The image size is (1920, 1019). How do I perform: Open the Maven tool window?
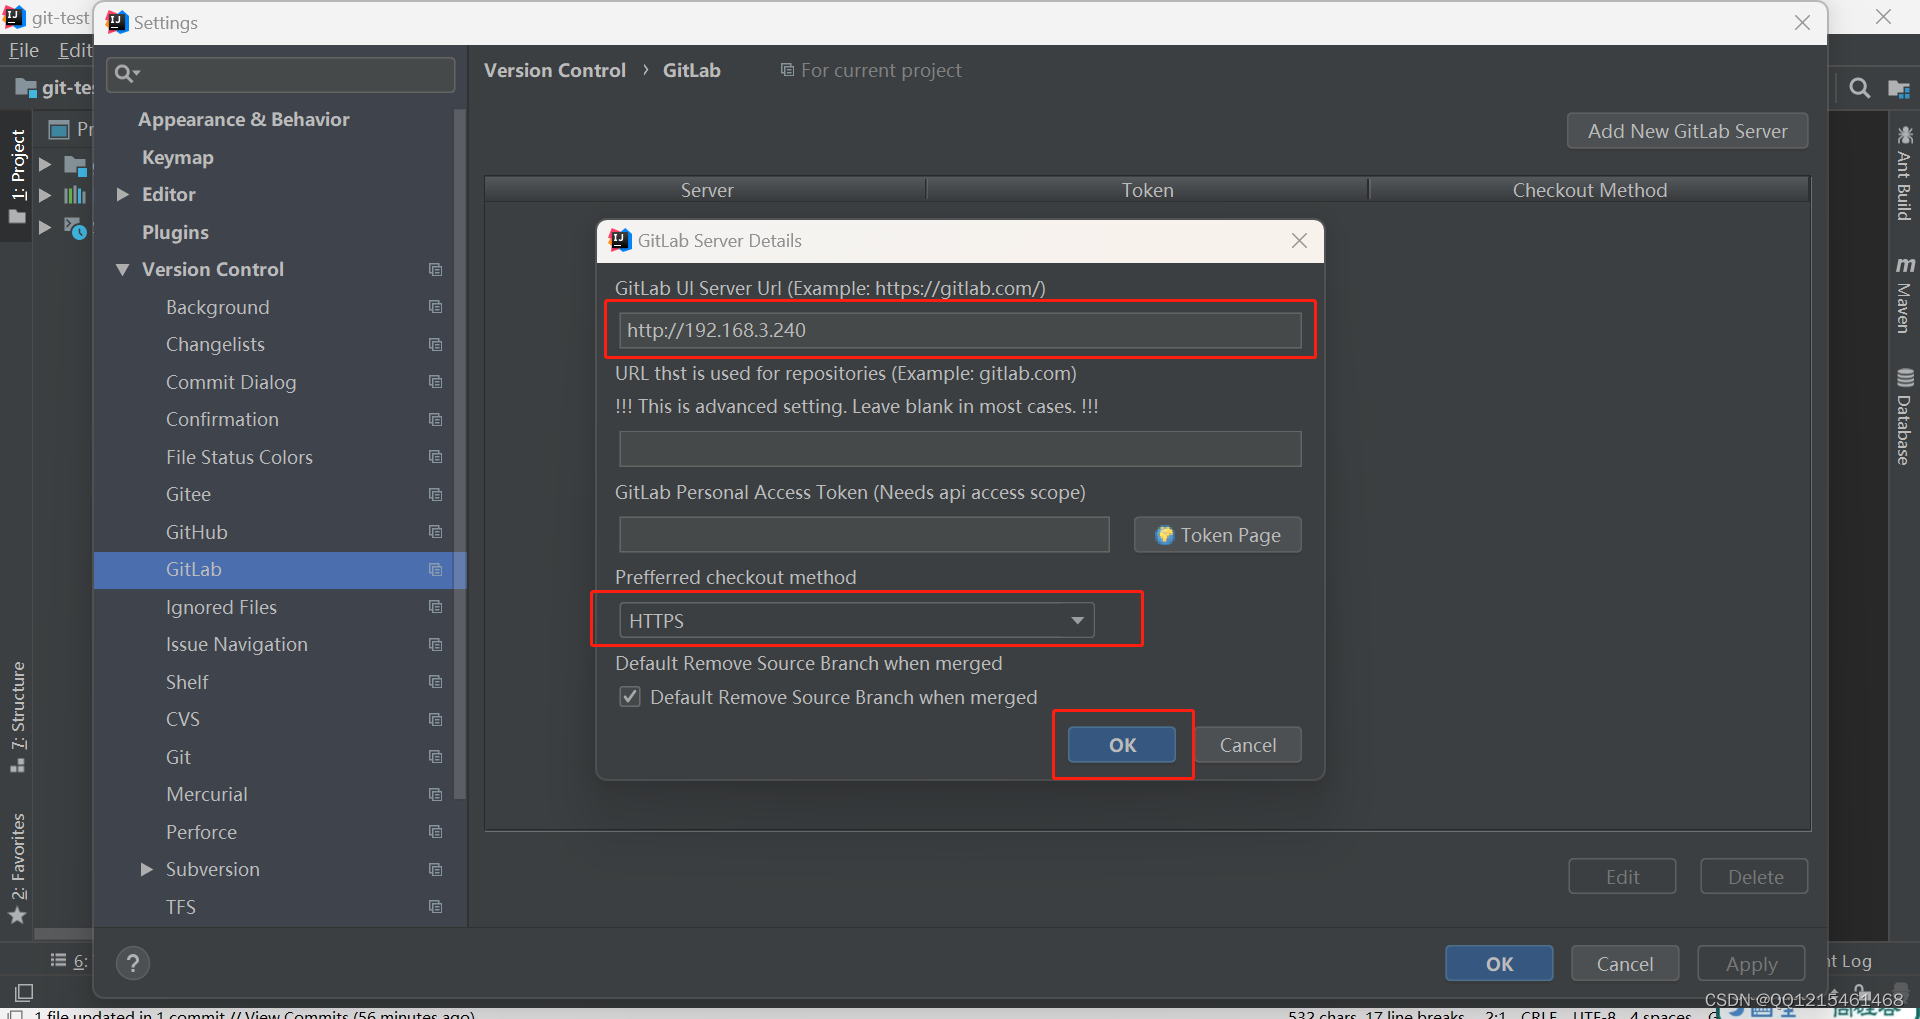click(x=1904, y=296)
